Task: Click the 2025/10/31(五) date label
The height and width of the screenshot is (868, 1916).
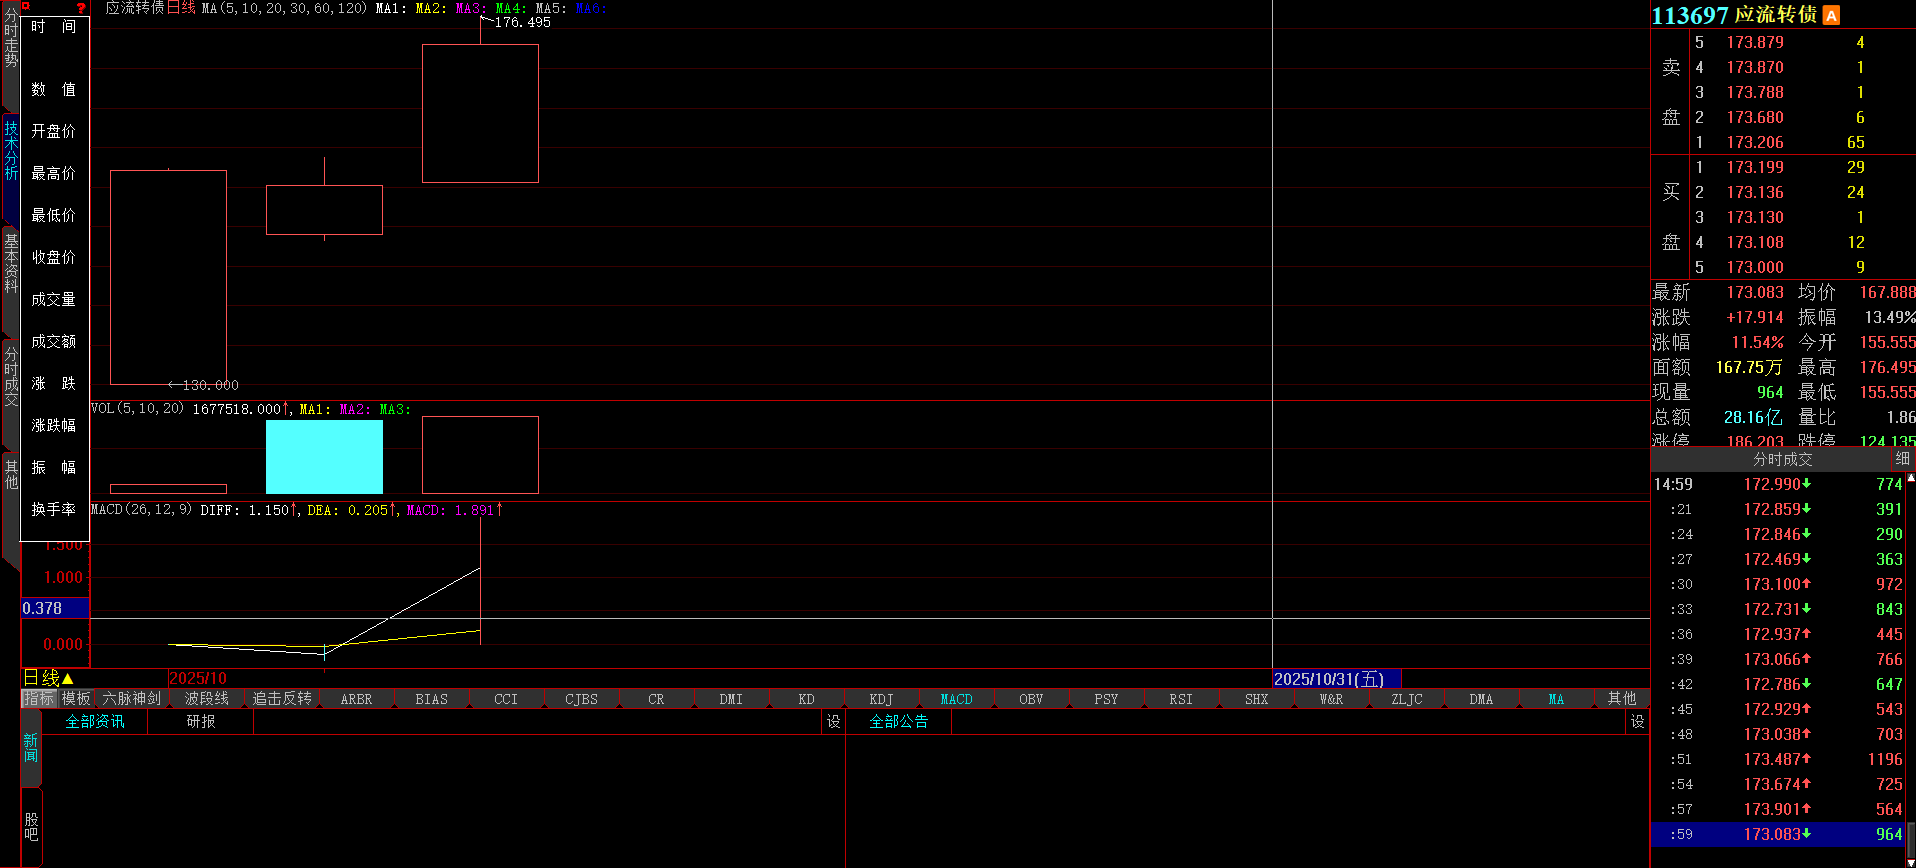Action: (x=1336, y=679)
